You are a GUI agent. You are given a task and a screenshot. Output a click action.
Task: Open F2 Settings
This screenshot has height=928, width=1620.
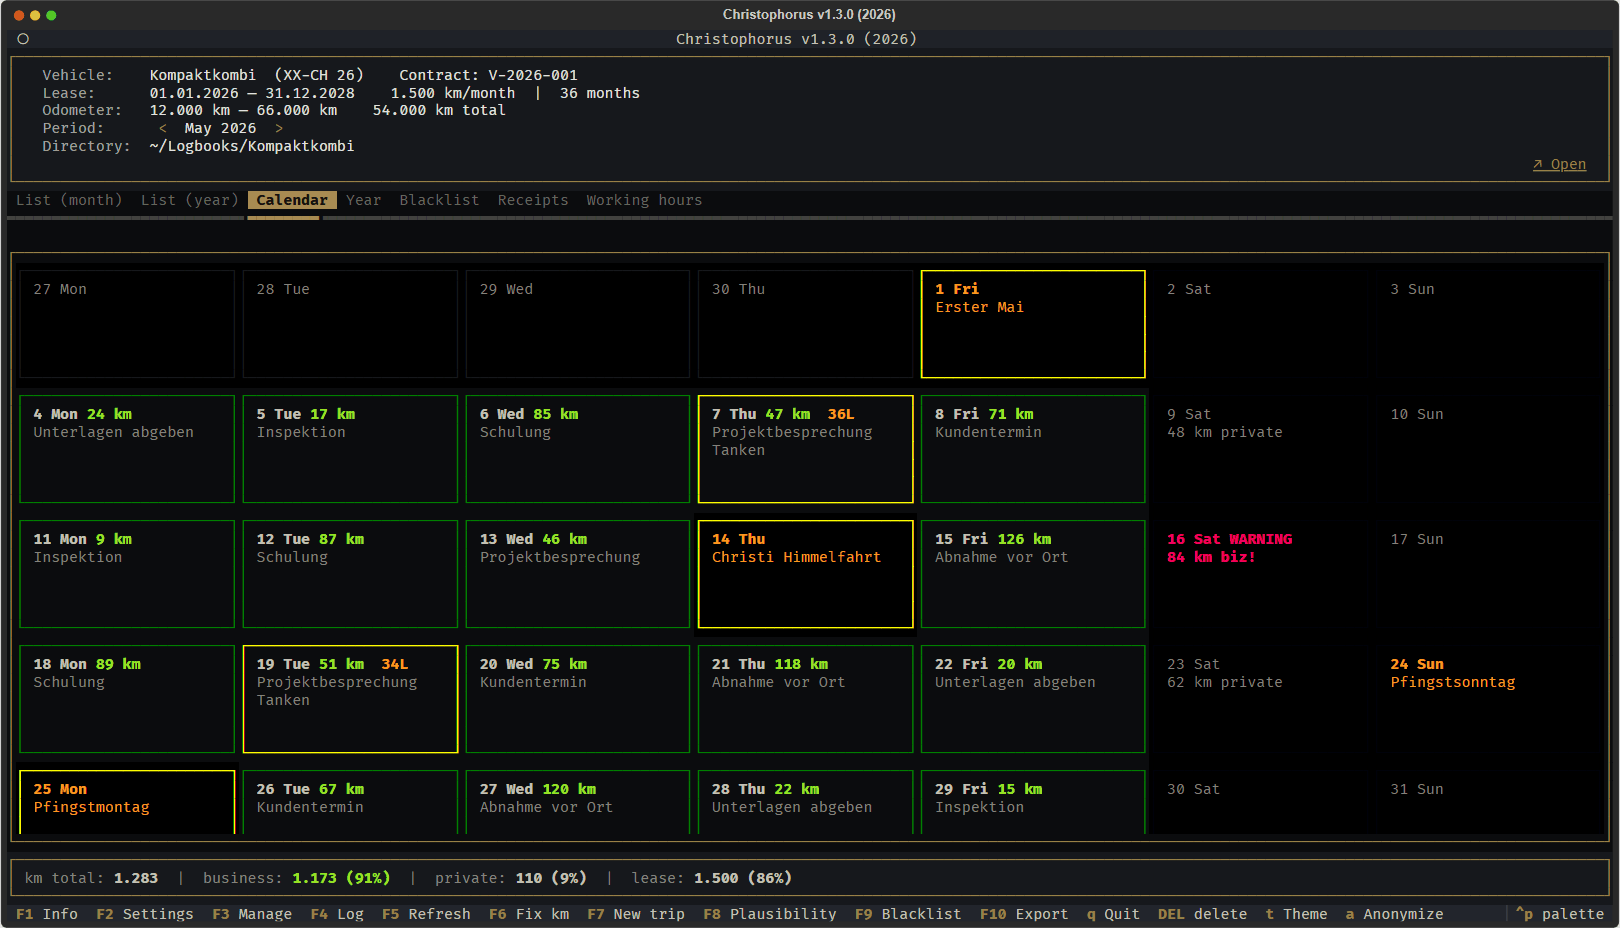click(145, 914)
